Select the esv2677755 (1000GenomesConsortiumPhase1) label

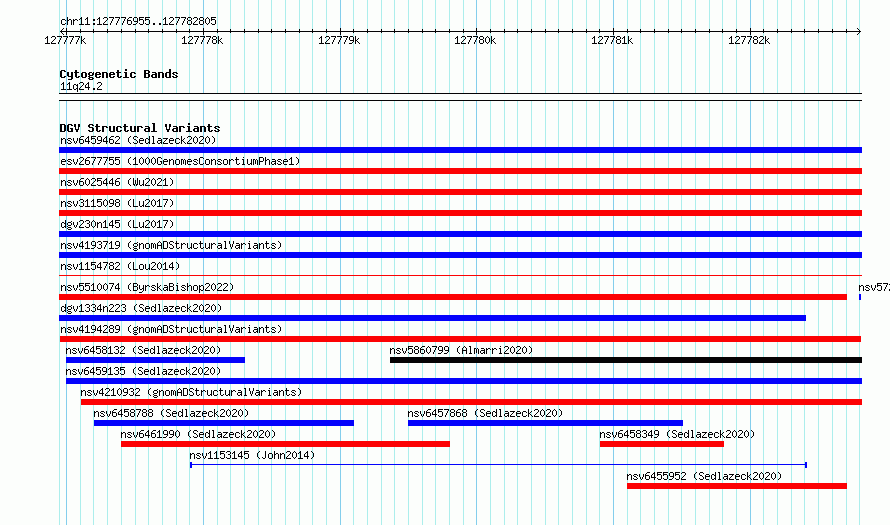(180, 161)
